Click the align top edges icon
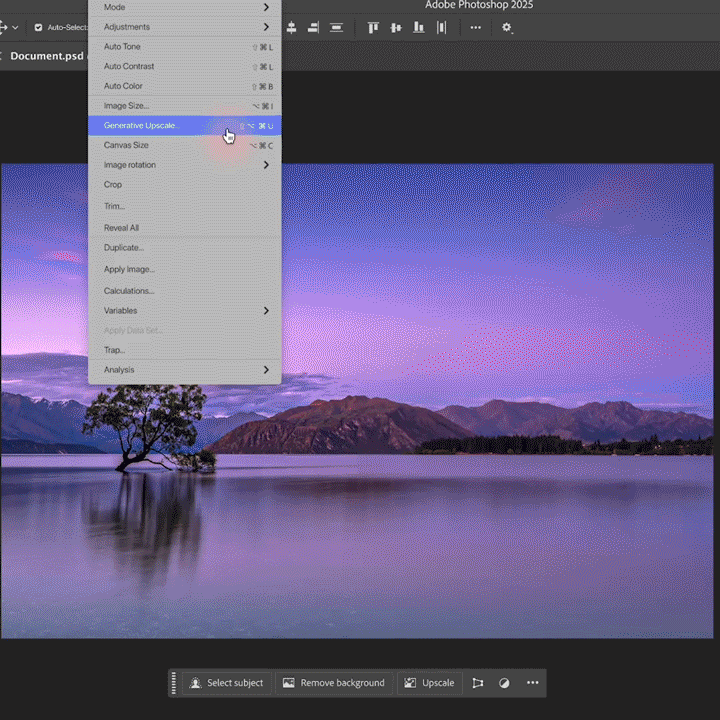This screenshot has width=720, height=720. coord(374,28)
